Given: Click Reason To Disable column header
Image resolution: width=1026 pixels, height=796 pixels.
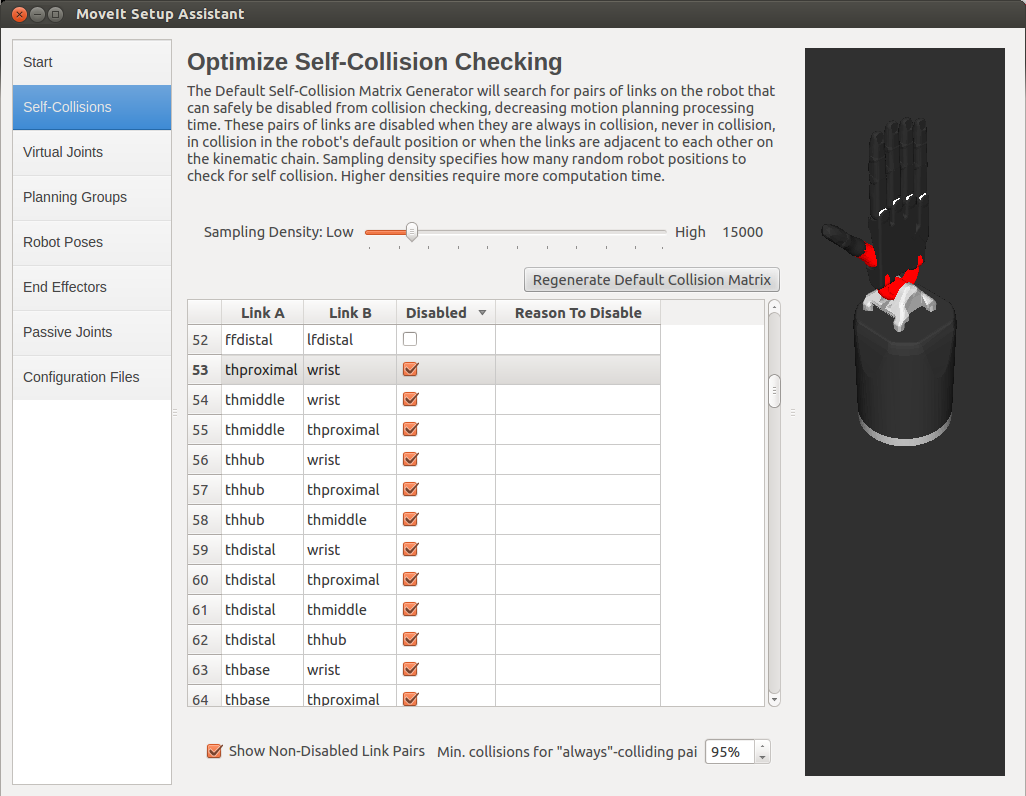Looking at the screenshot, I should (578, 313).
